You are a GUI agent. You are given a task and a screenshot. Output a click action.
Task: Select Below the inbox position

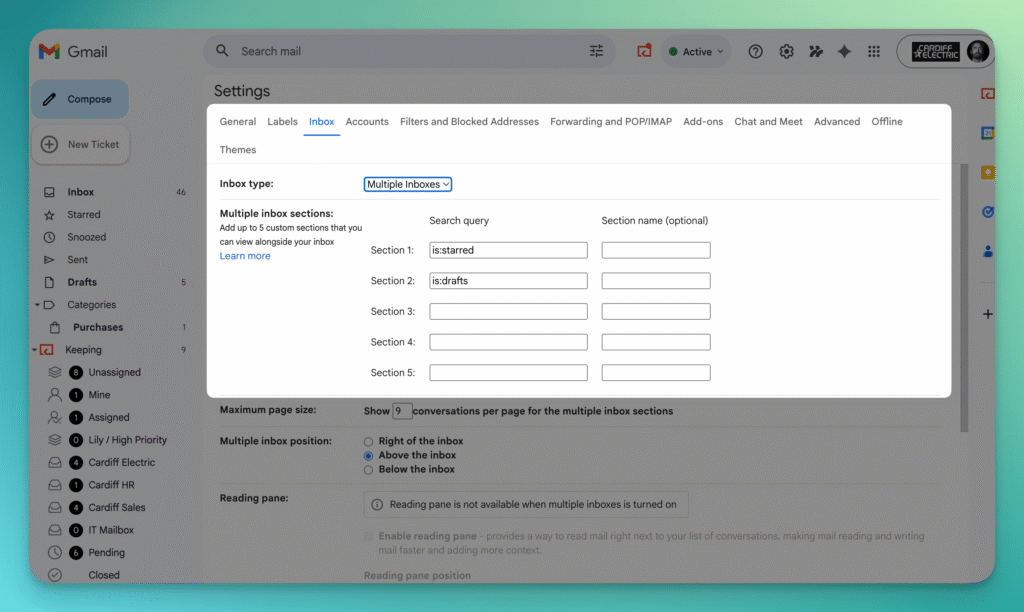coord(368,470)
